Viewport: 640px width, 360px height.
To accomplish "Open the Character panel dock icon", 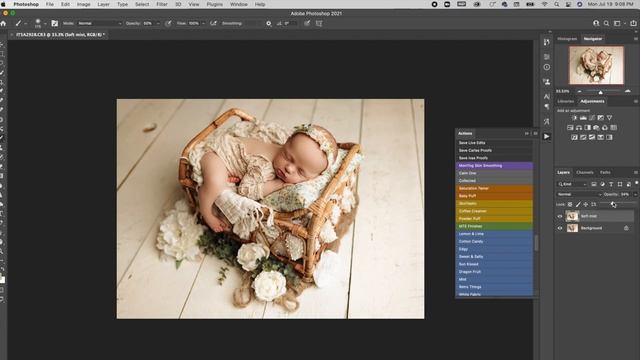I will 547,97.
